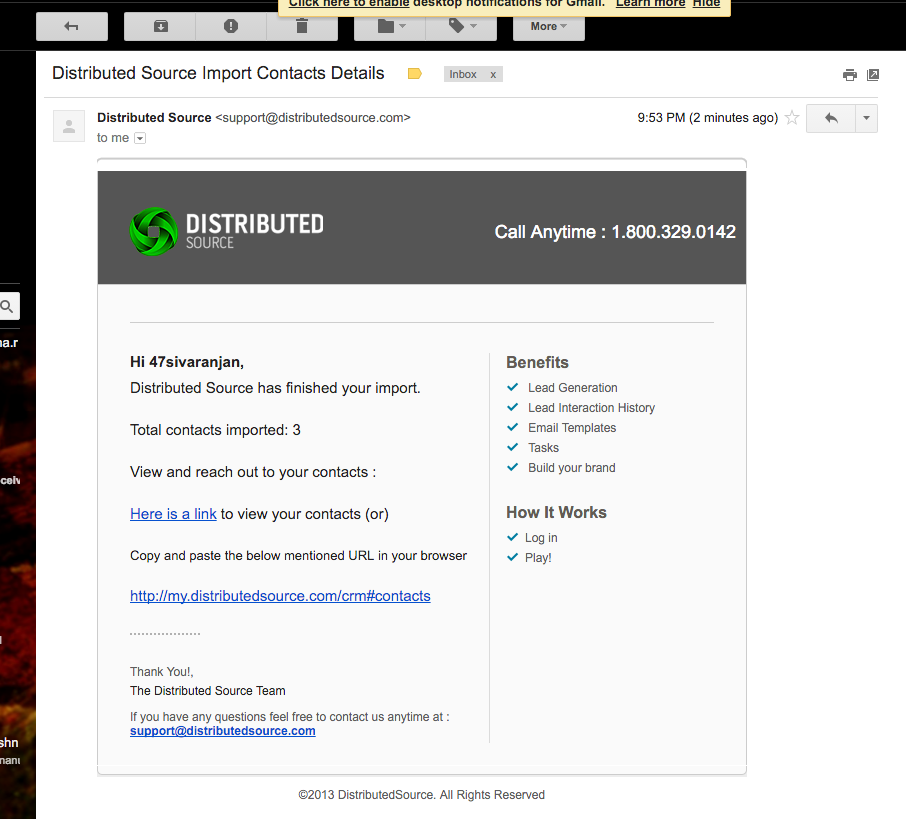Screen dimensions: 906x819
Task: Open the More actions menu
Action: tap(548, 27)
